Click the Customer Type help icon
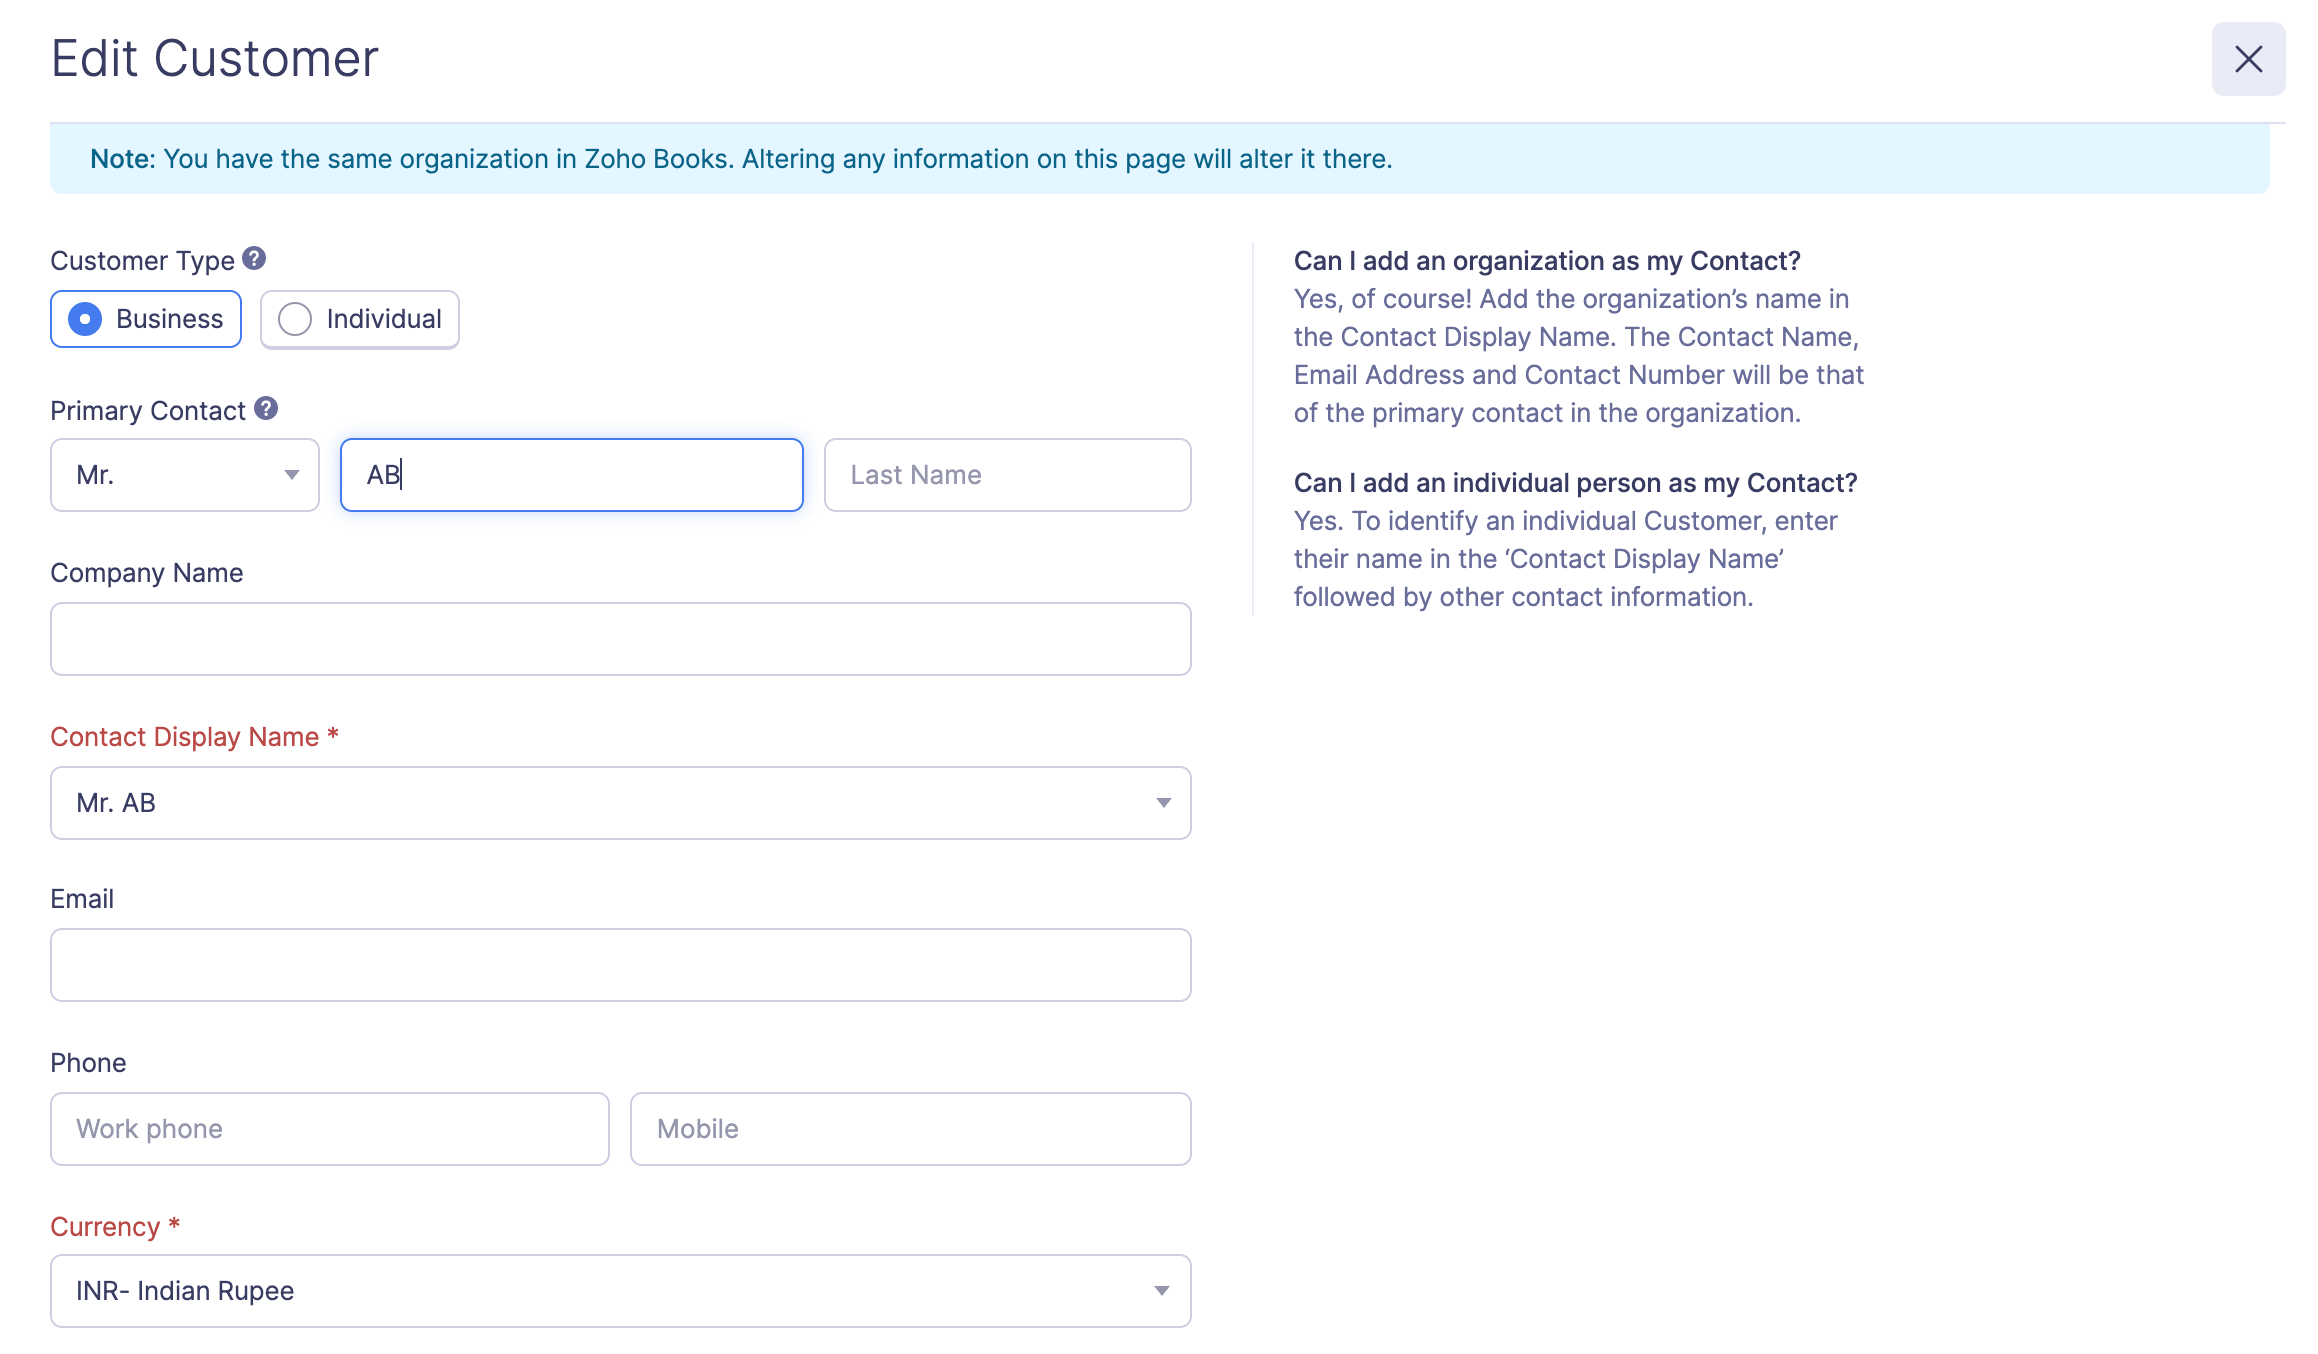 [254, 259]
